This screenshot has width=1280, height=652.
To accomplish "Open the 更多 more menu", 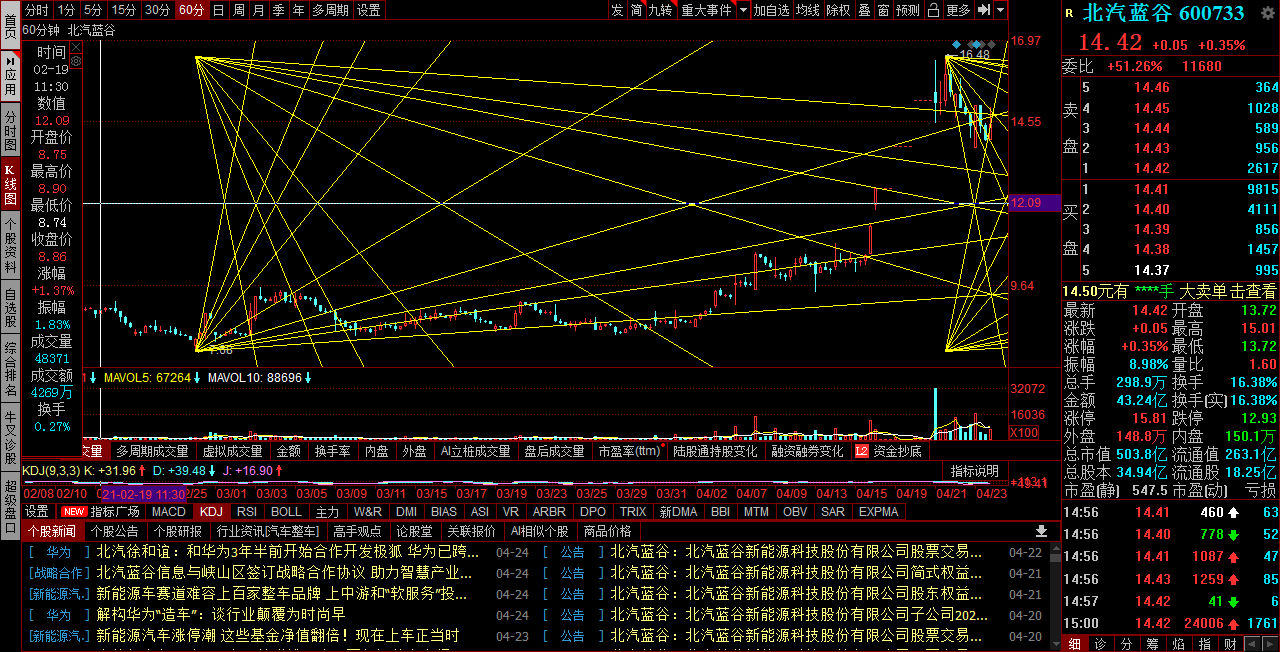I will tap(958, 10).
